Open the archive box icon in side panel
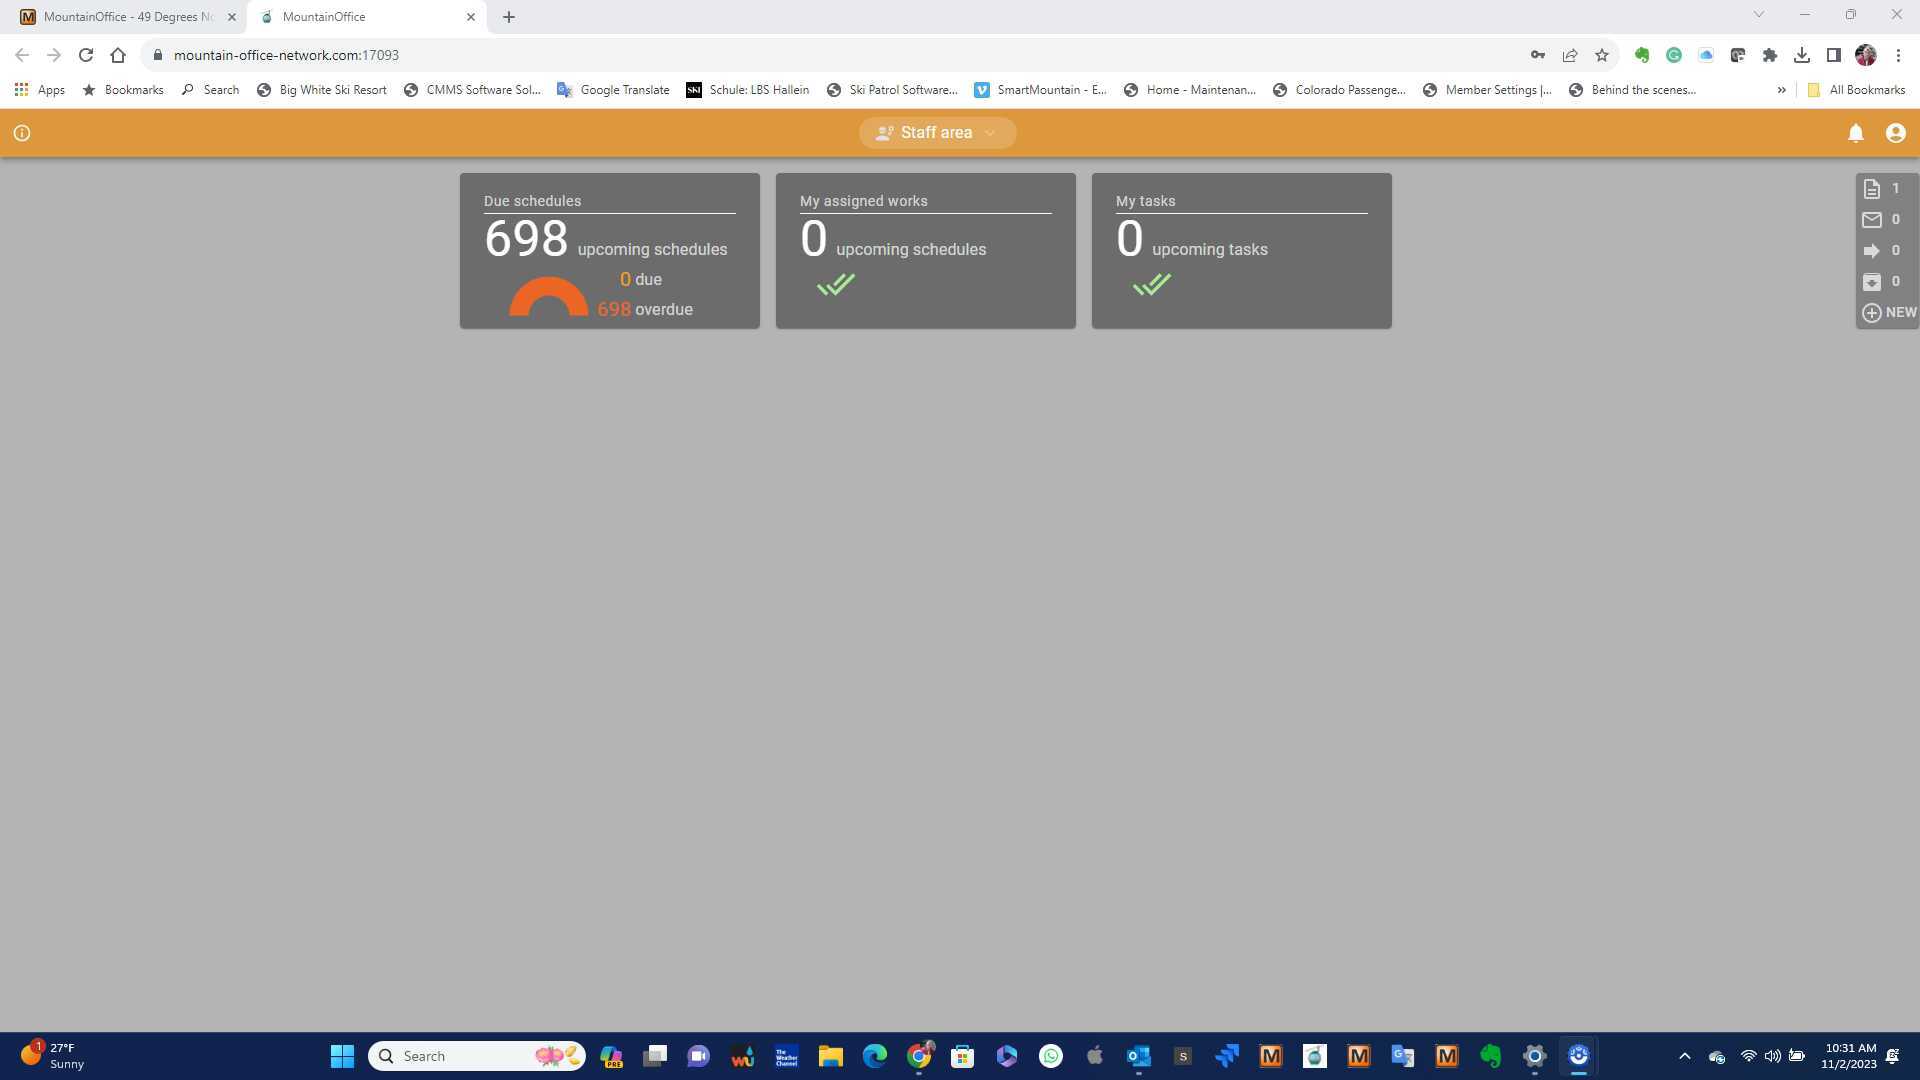The height and width of the screenshot is (1080, 1920). click(x=1872, y=282)
